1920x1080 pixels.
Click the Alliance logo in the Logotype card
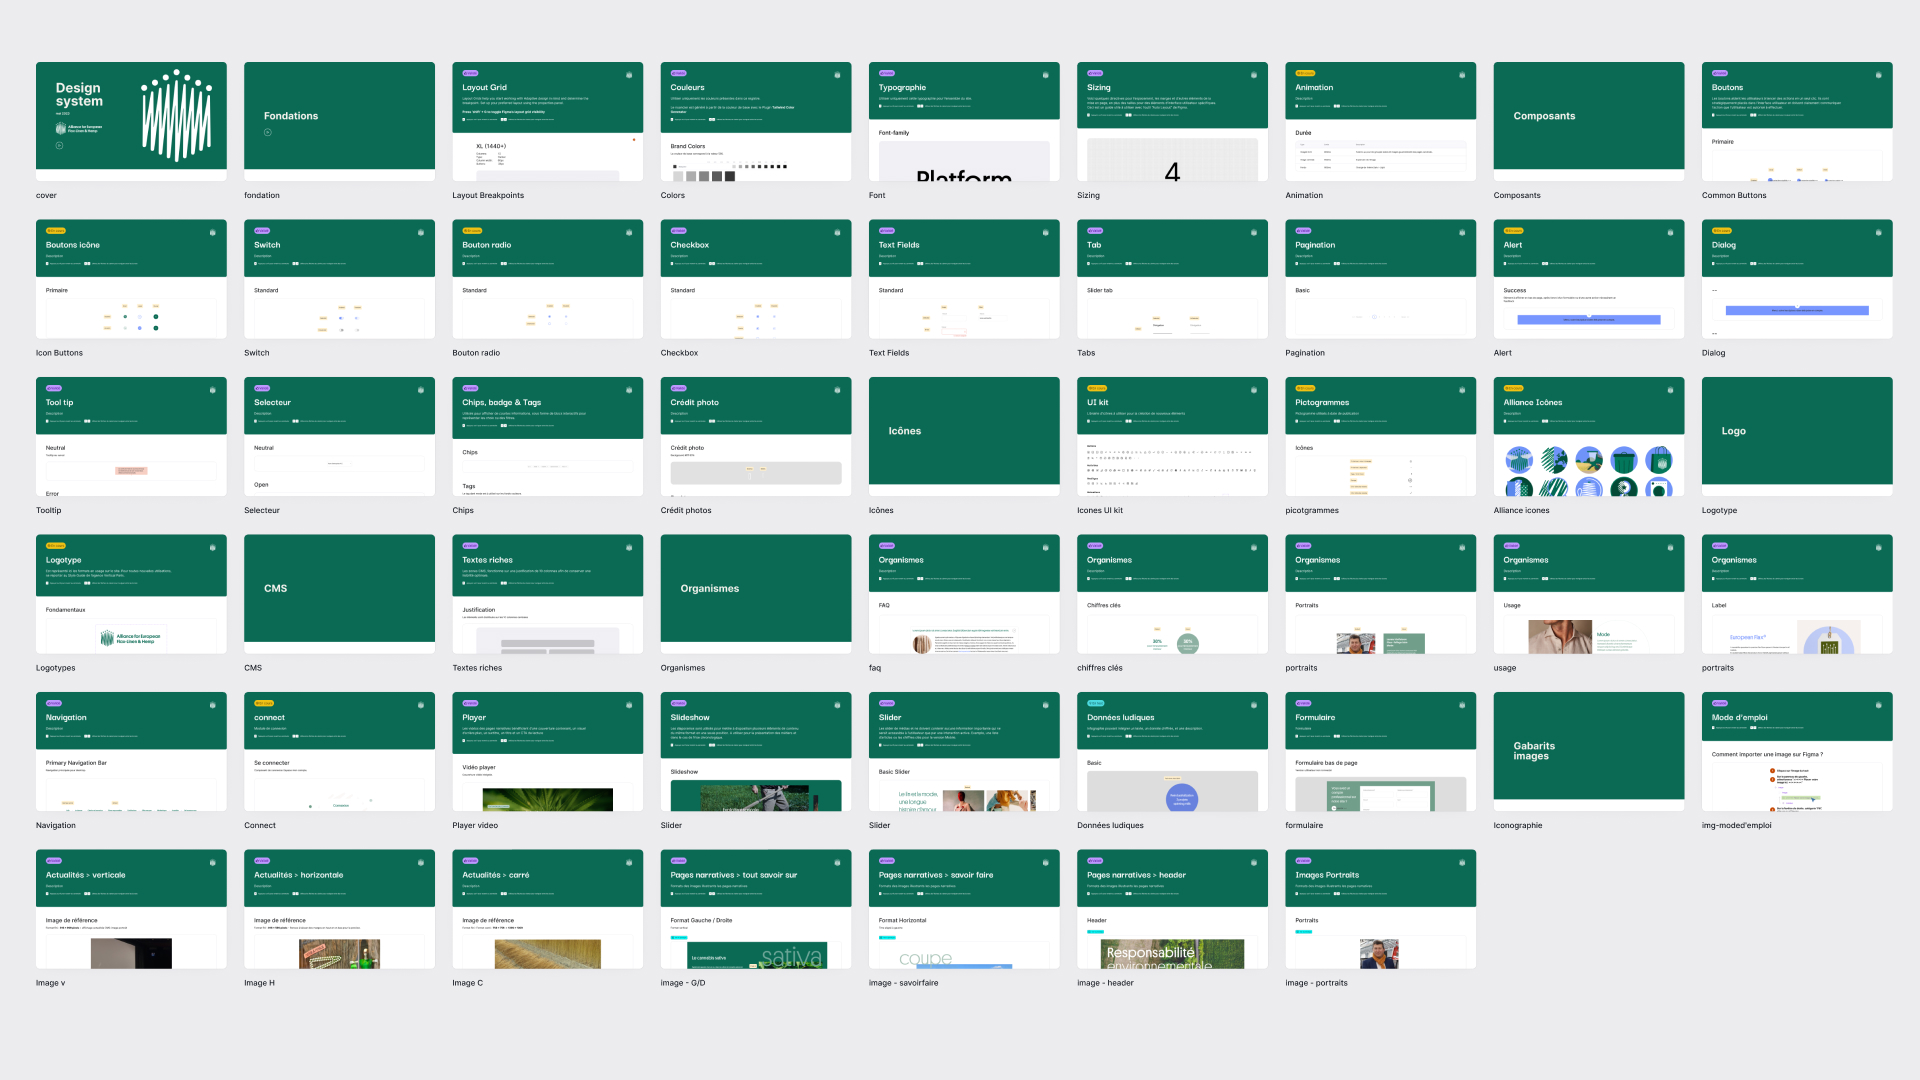click(x=131, y=637)
